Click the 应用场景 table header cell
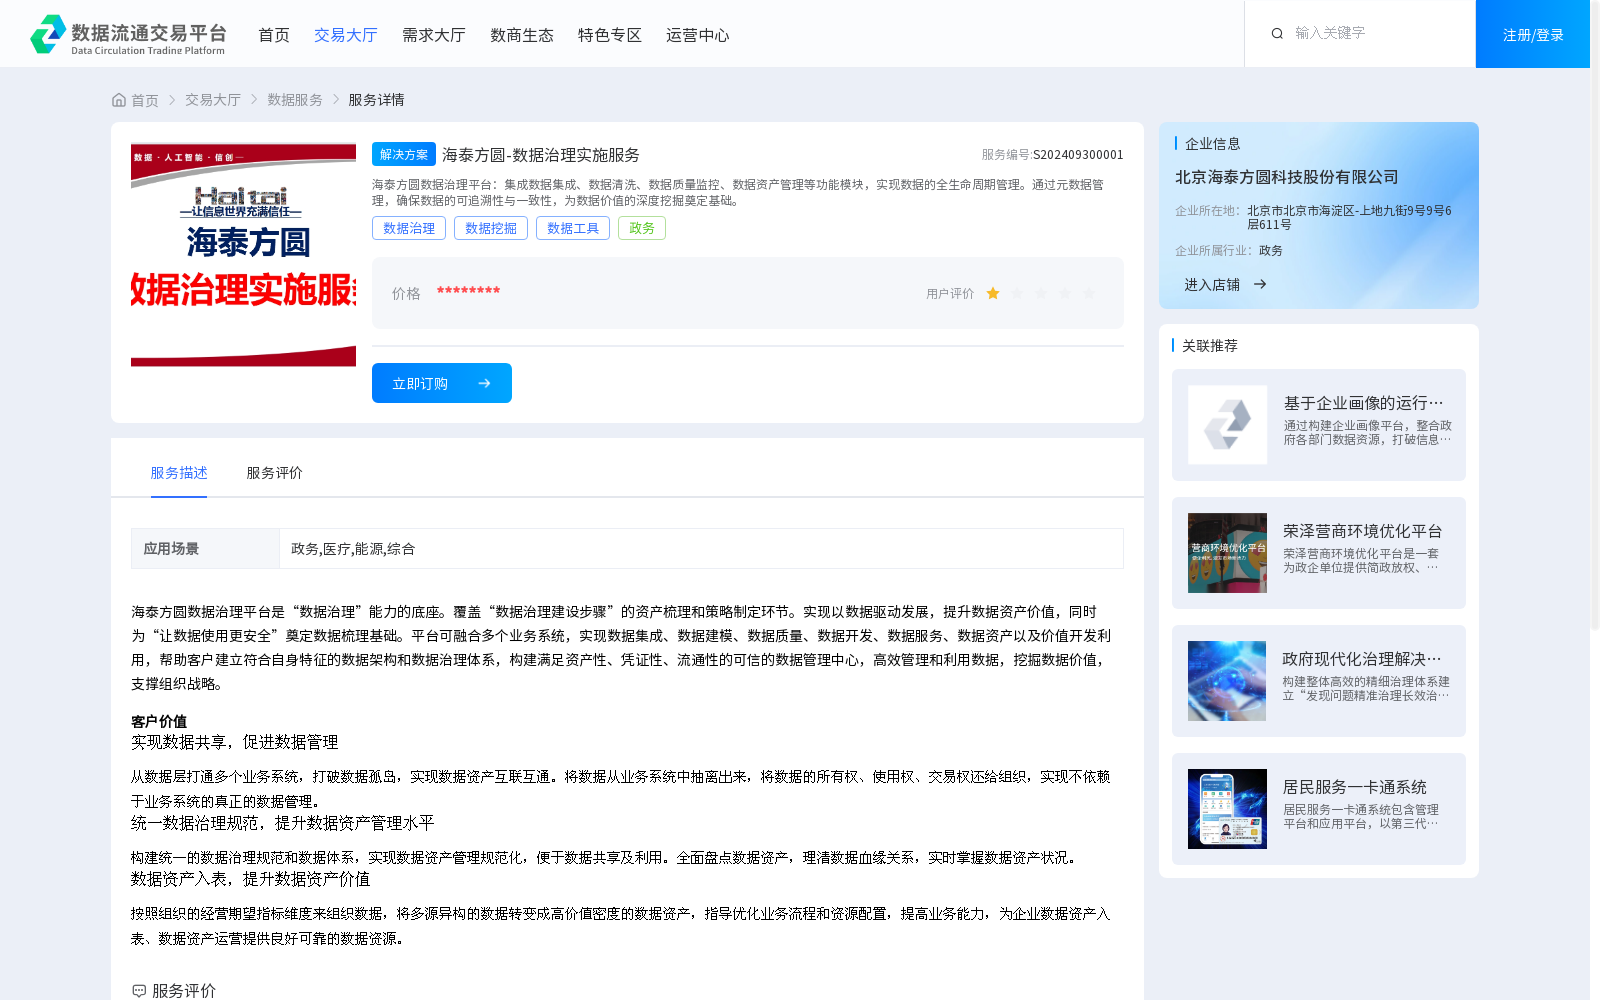This screenshot has width=1600, height=1000. (205, 549)
